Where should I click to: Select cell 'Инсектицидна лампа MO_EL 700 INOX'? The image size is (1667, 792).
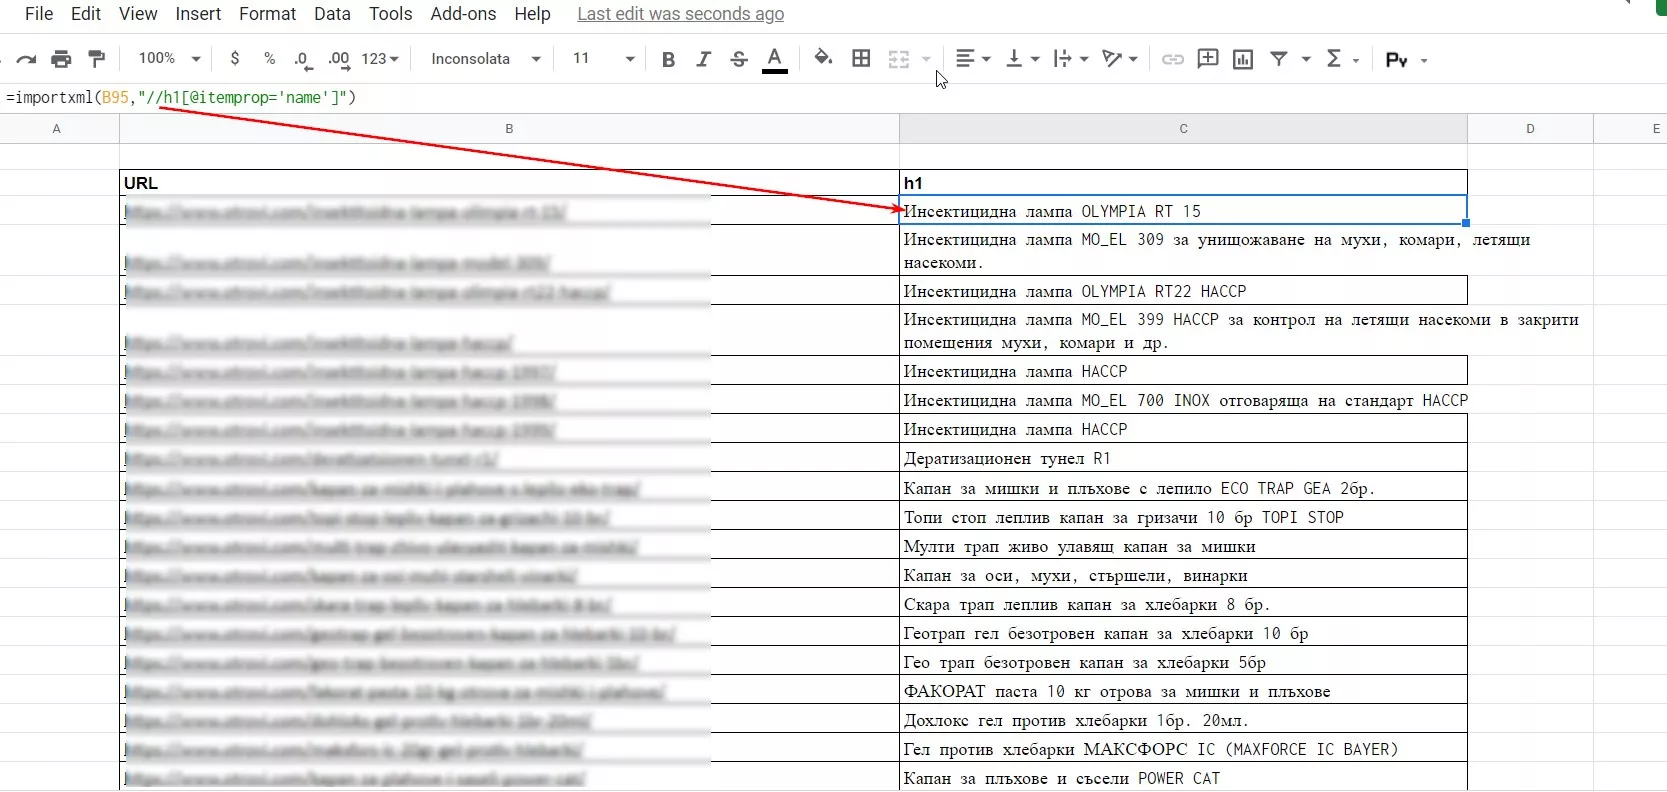pos(1183,401)
